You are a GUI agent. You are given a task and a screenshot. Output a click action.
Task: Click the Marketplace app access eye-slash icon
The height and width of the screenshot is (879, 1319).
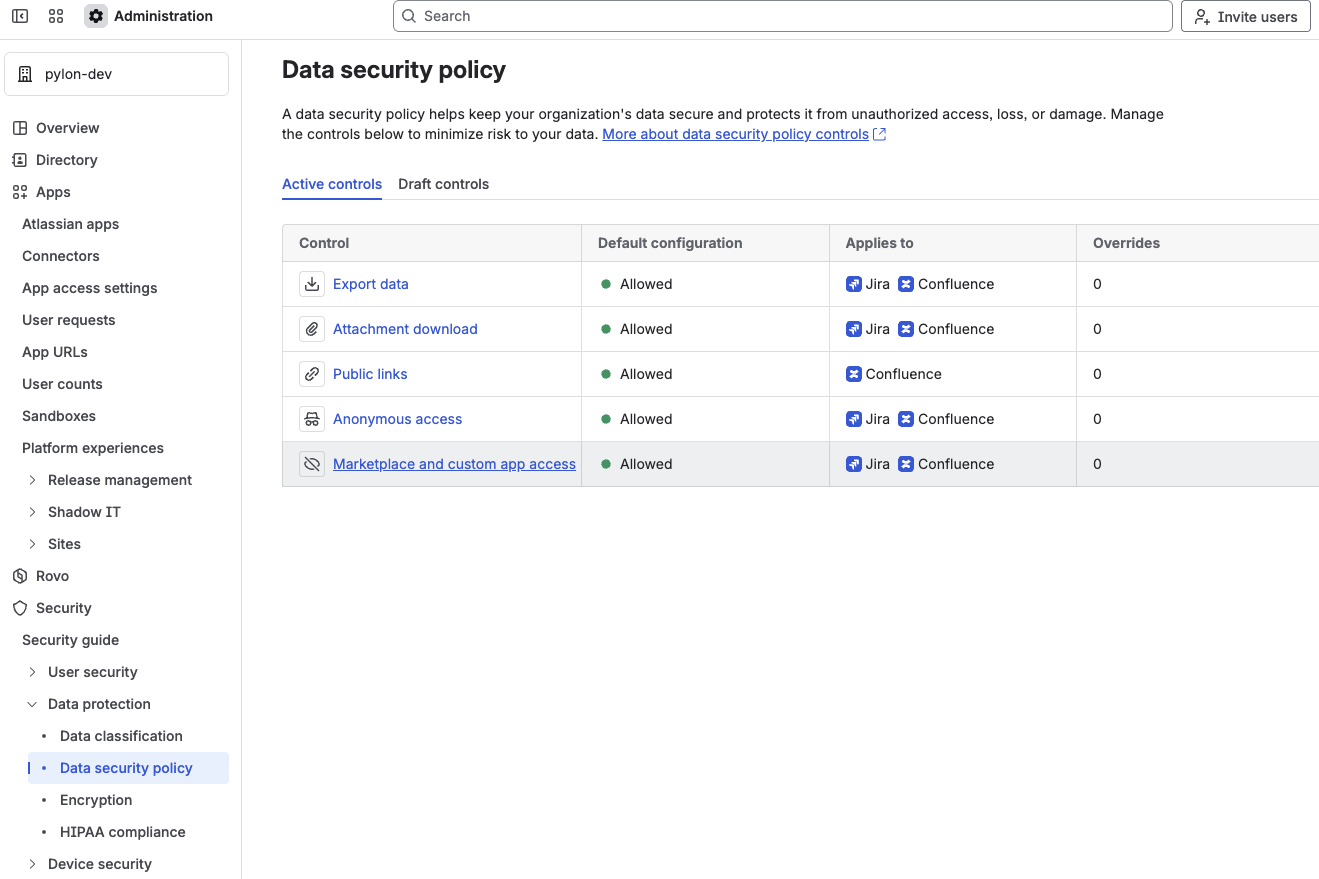312,464
